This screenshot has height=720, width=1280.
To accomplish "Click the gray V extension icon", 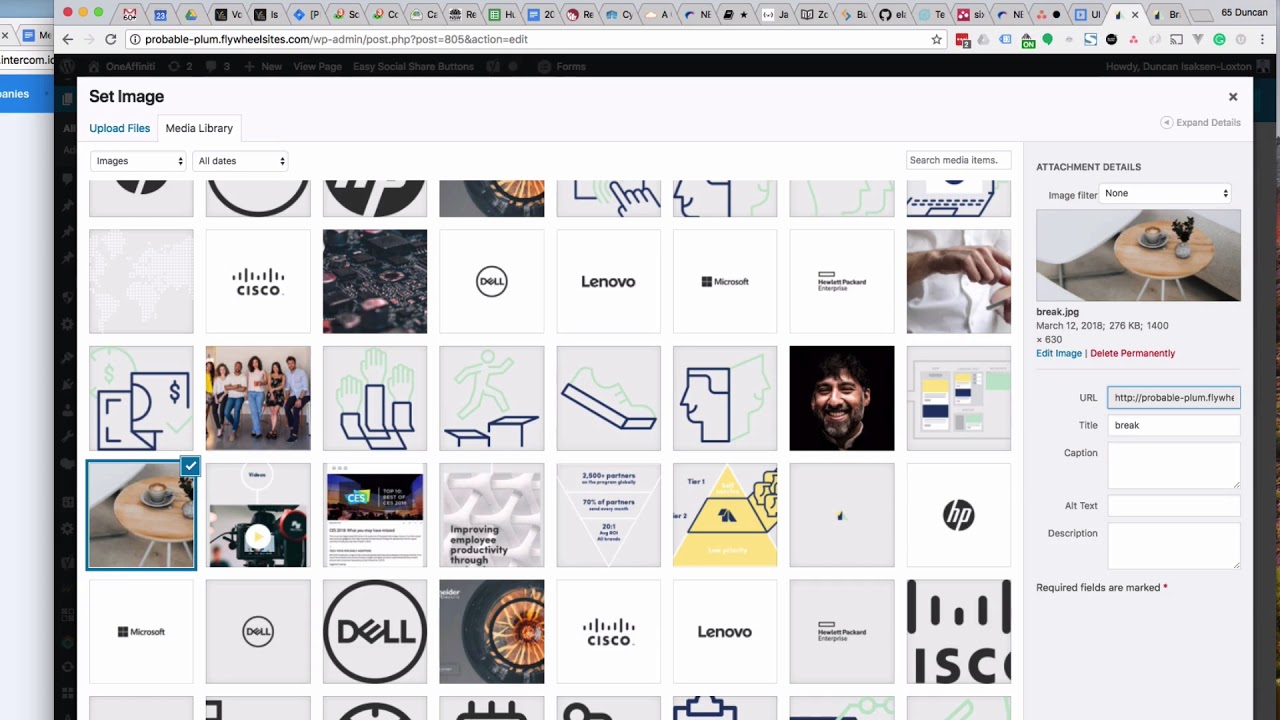I will click(1198, 40).
